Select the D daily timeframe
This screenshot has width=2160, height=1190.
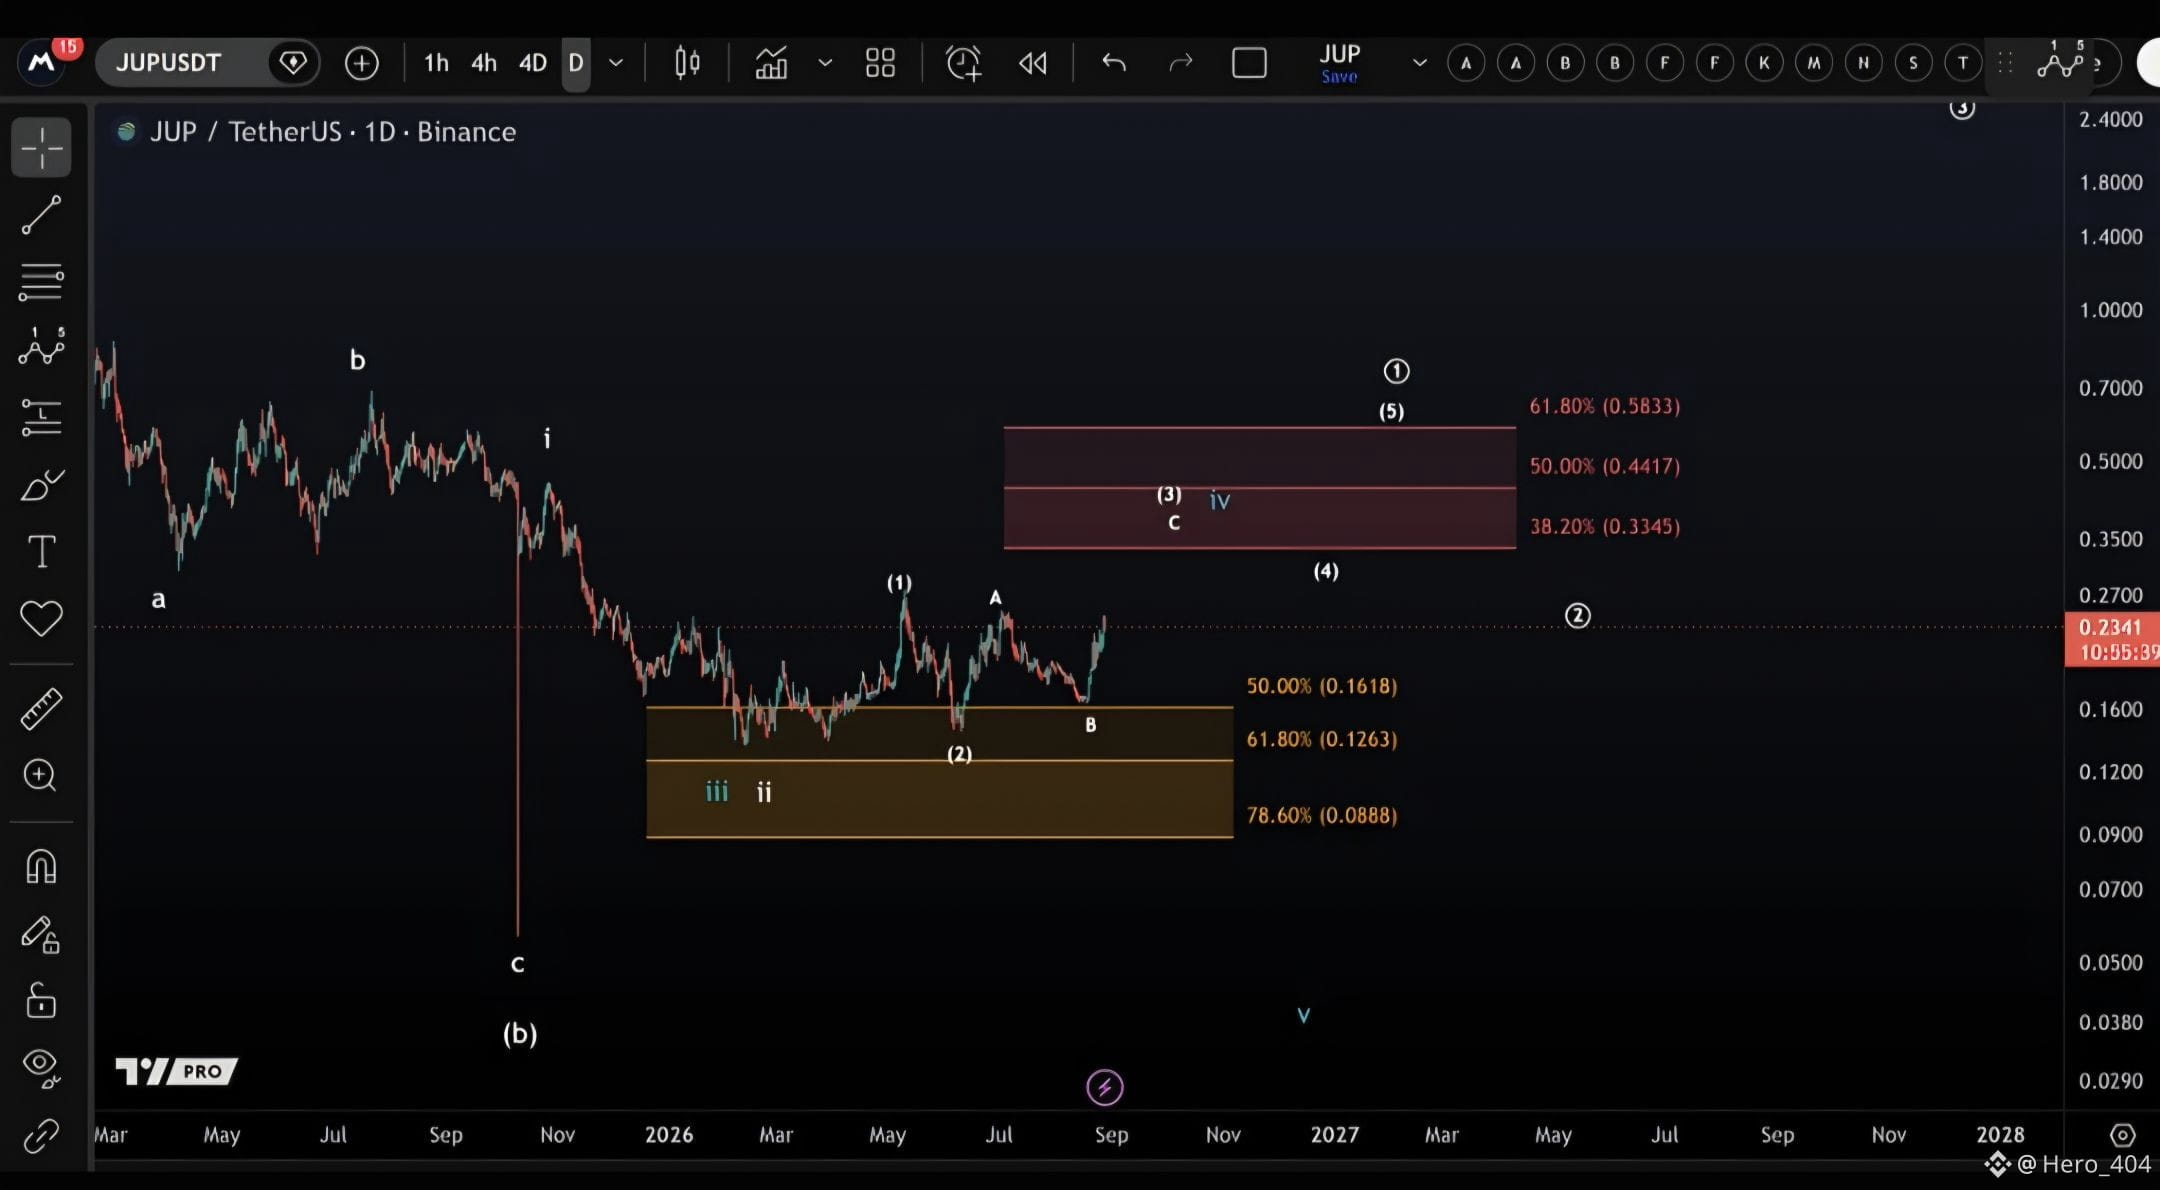click(576, 64)
